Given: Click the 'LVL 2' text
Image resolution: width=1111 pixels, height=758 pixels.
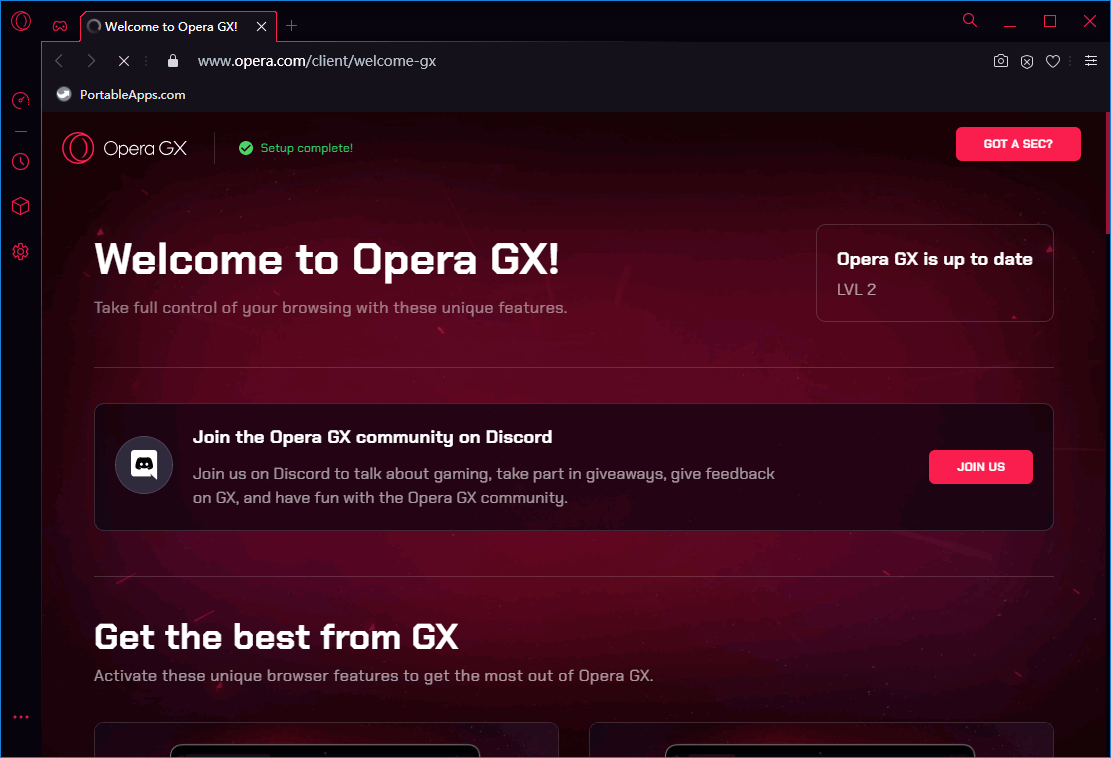Looking at the screenshot, I should pos(856,290).
